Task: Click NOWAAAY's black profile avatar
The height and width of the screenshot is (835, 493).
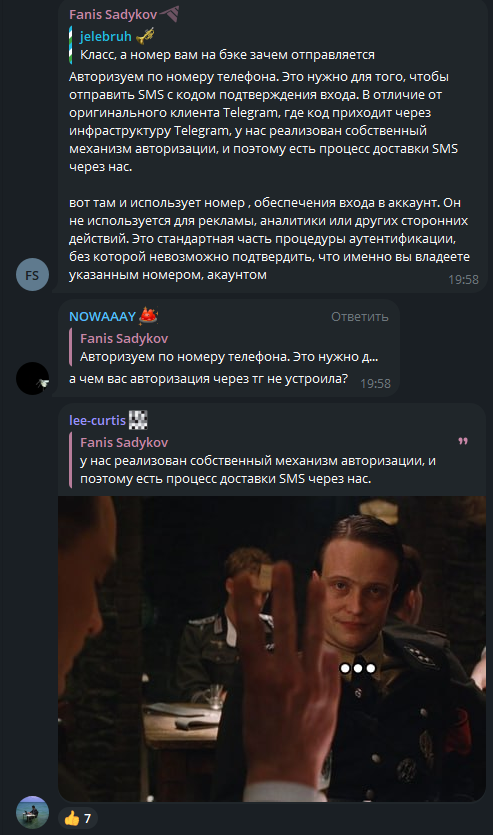Action: 32,379
